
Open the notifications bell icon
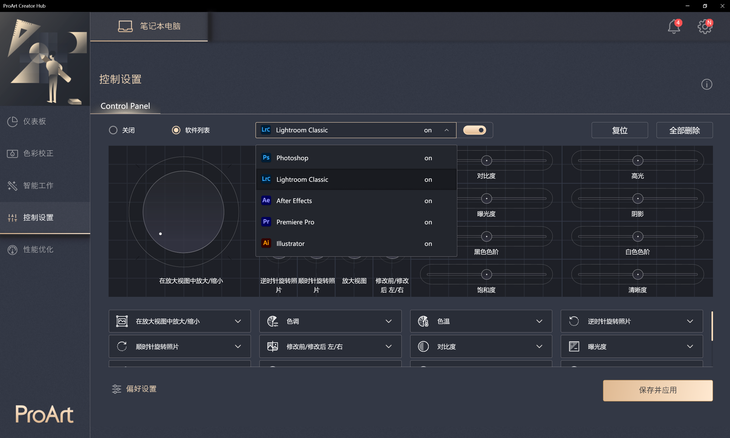674,27
